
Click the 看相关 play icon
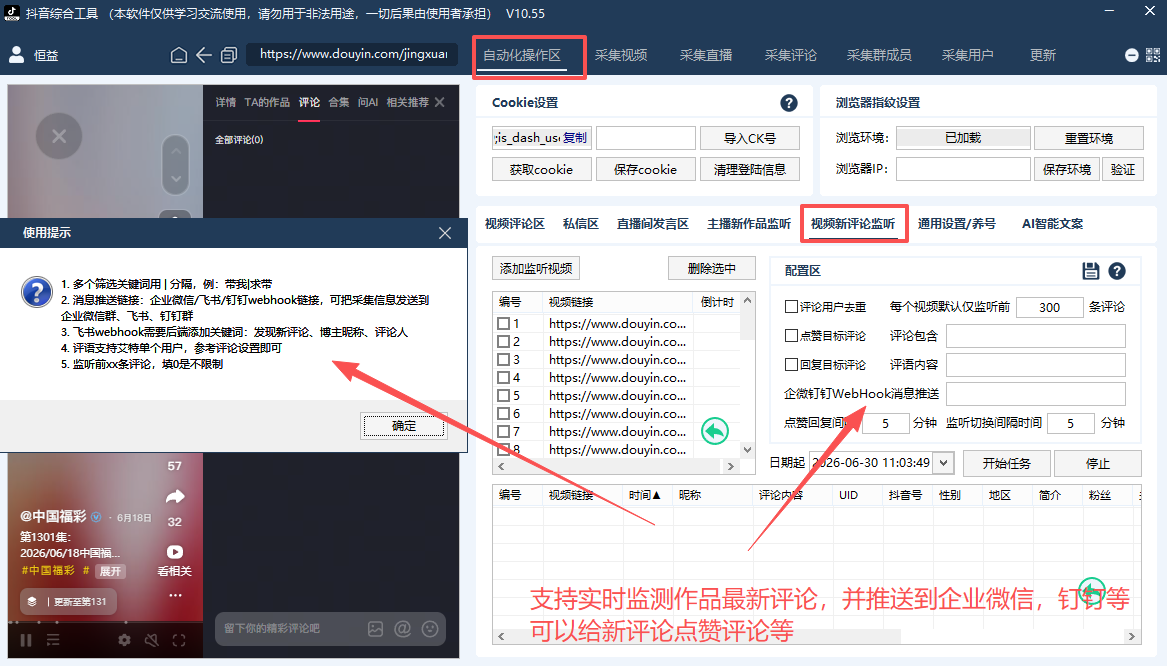[175, 552]
